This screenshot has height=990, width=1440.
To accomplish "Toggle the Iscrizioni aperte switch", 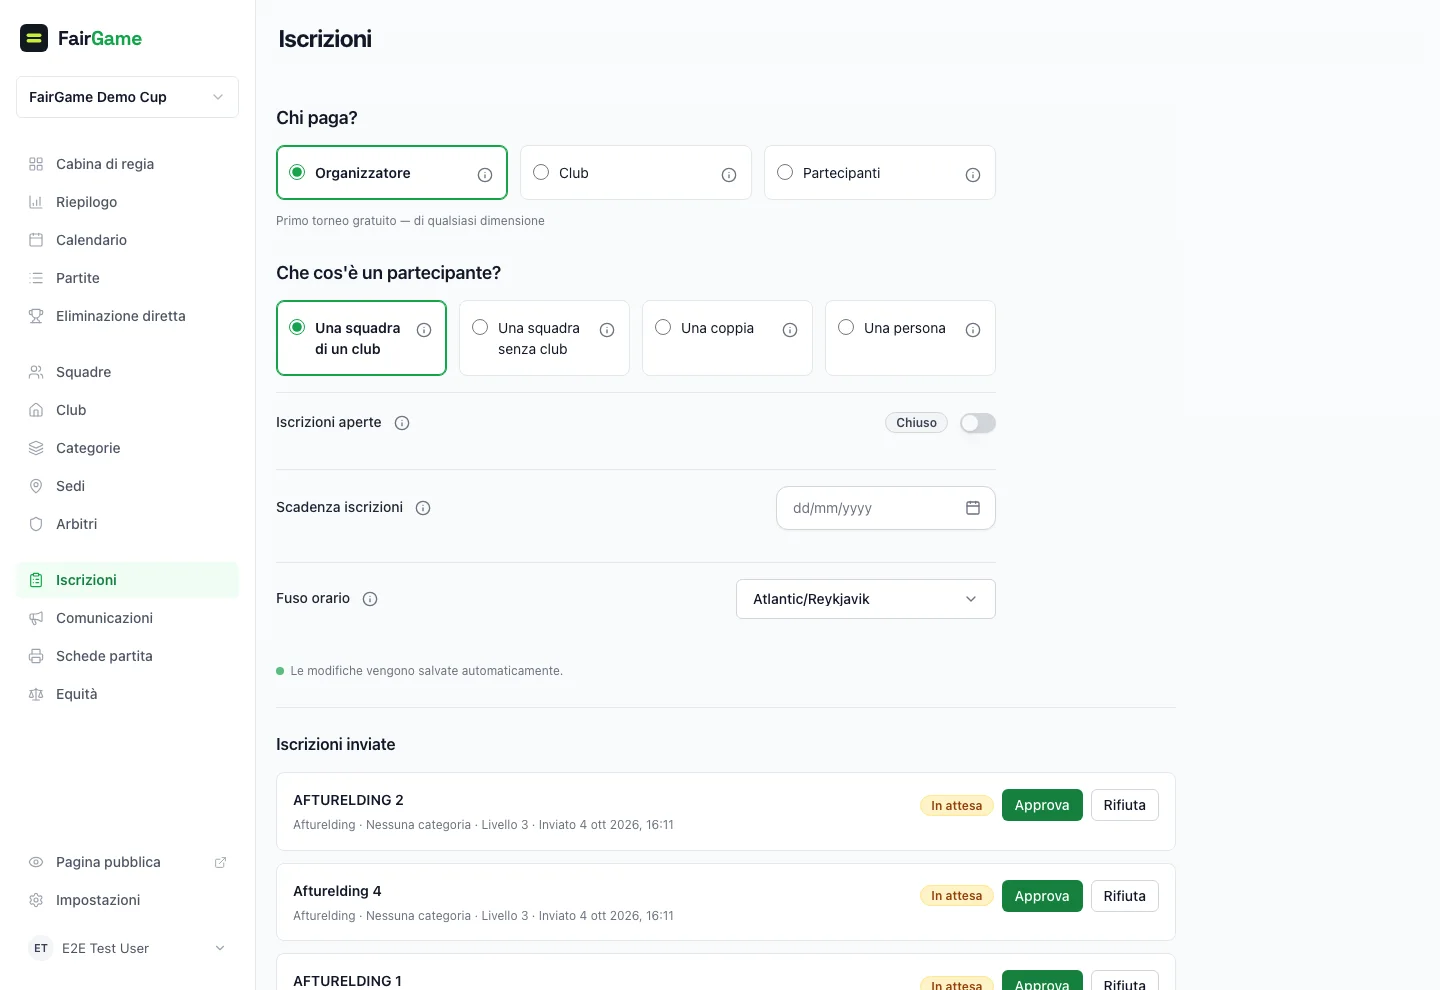I will click(x=978, y=423).
